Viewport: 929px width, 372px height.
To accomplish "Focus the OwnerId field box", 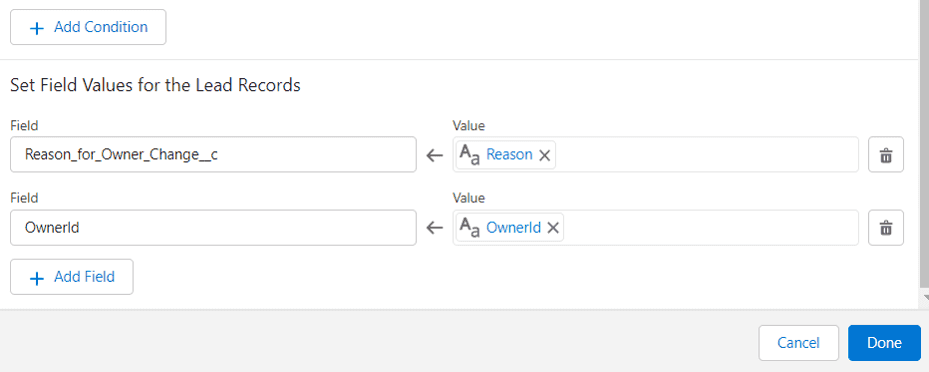I will pos(213,227).
